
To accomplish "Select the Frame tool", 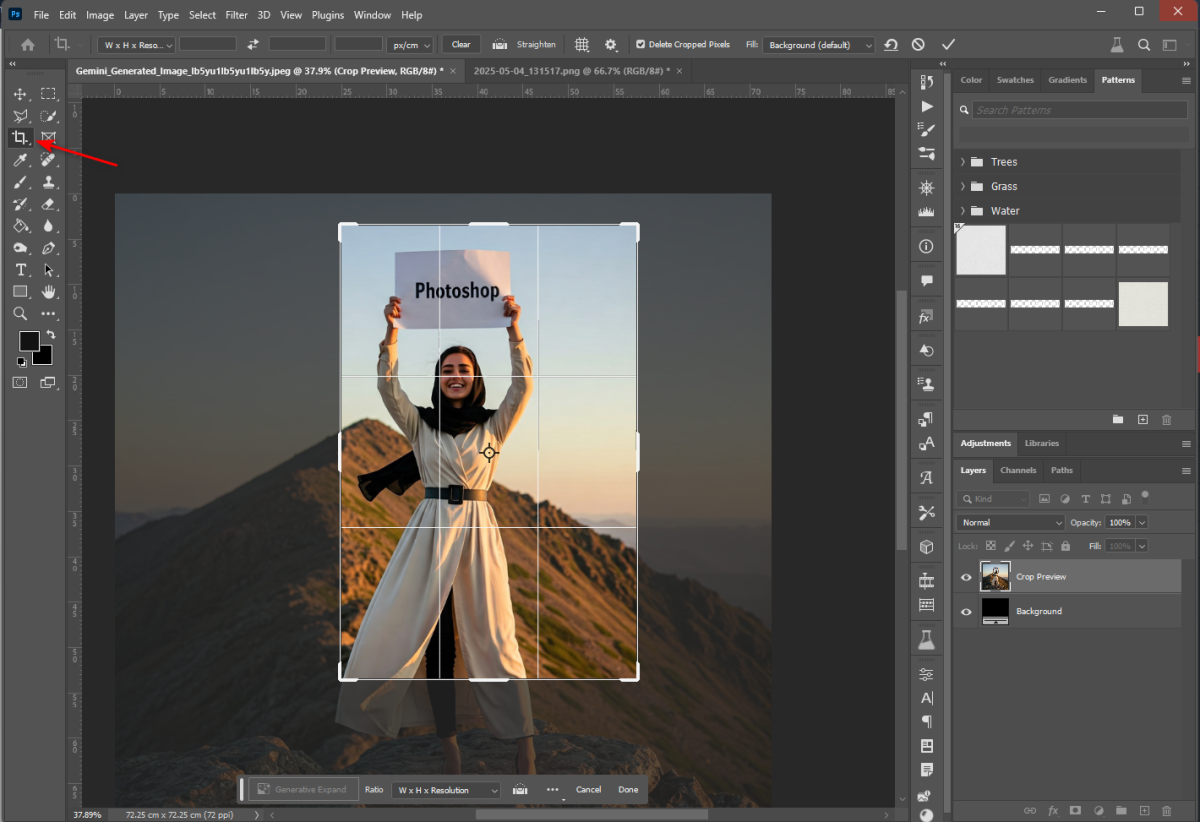I will click(48, 138).
